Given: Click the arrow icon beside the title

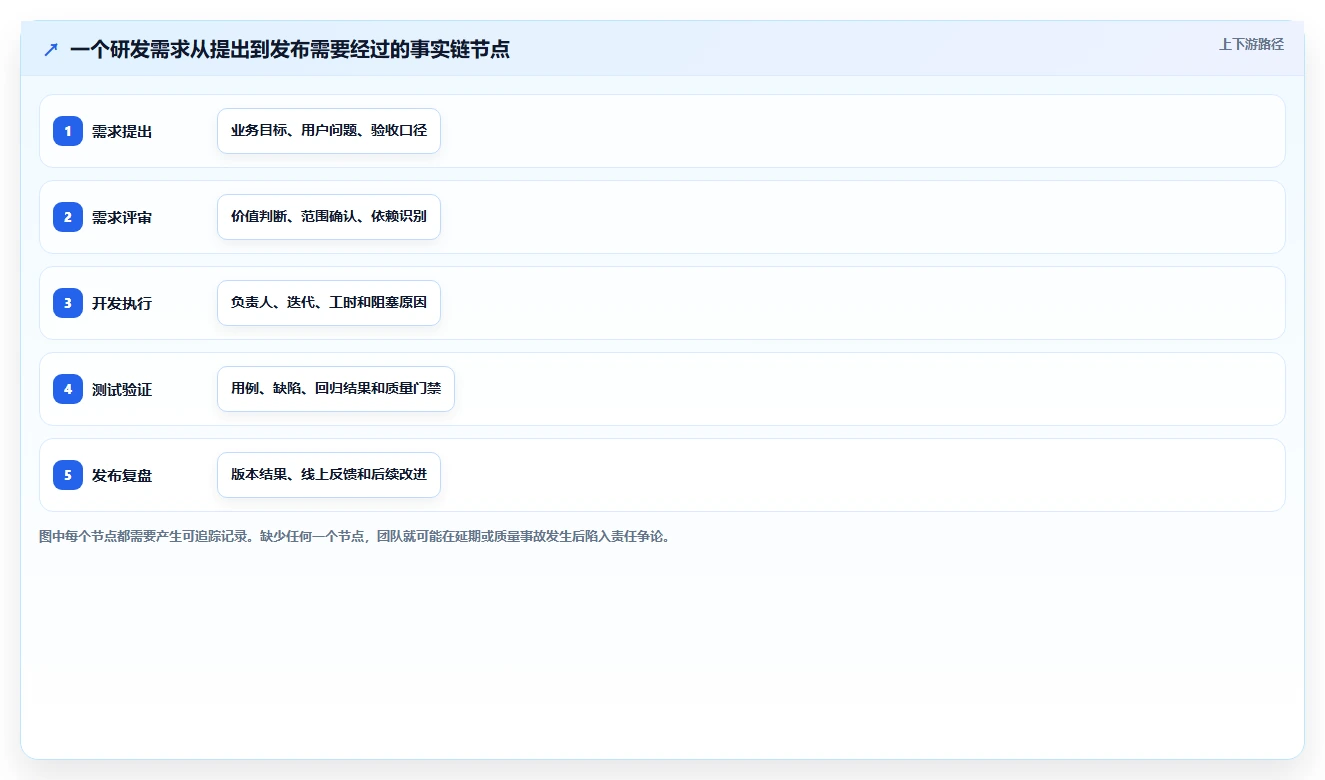Looking at the screenshot, I should tap(51, 49).
